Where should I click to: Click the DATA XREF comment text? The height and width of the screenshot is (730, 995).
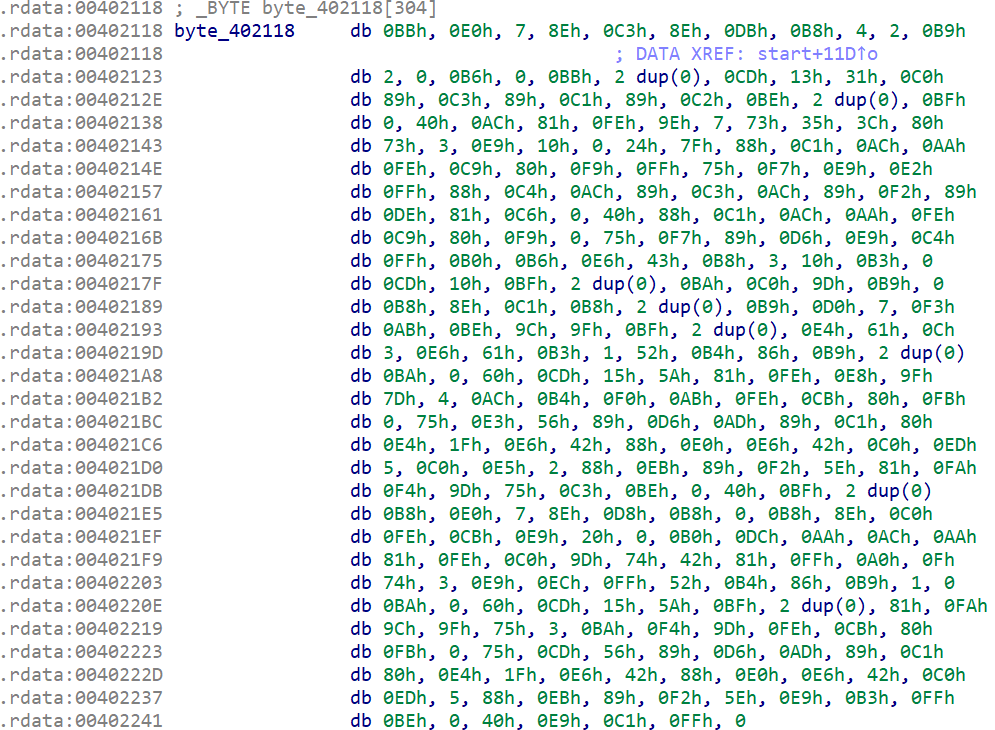click(x=746, y=54)
